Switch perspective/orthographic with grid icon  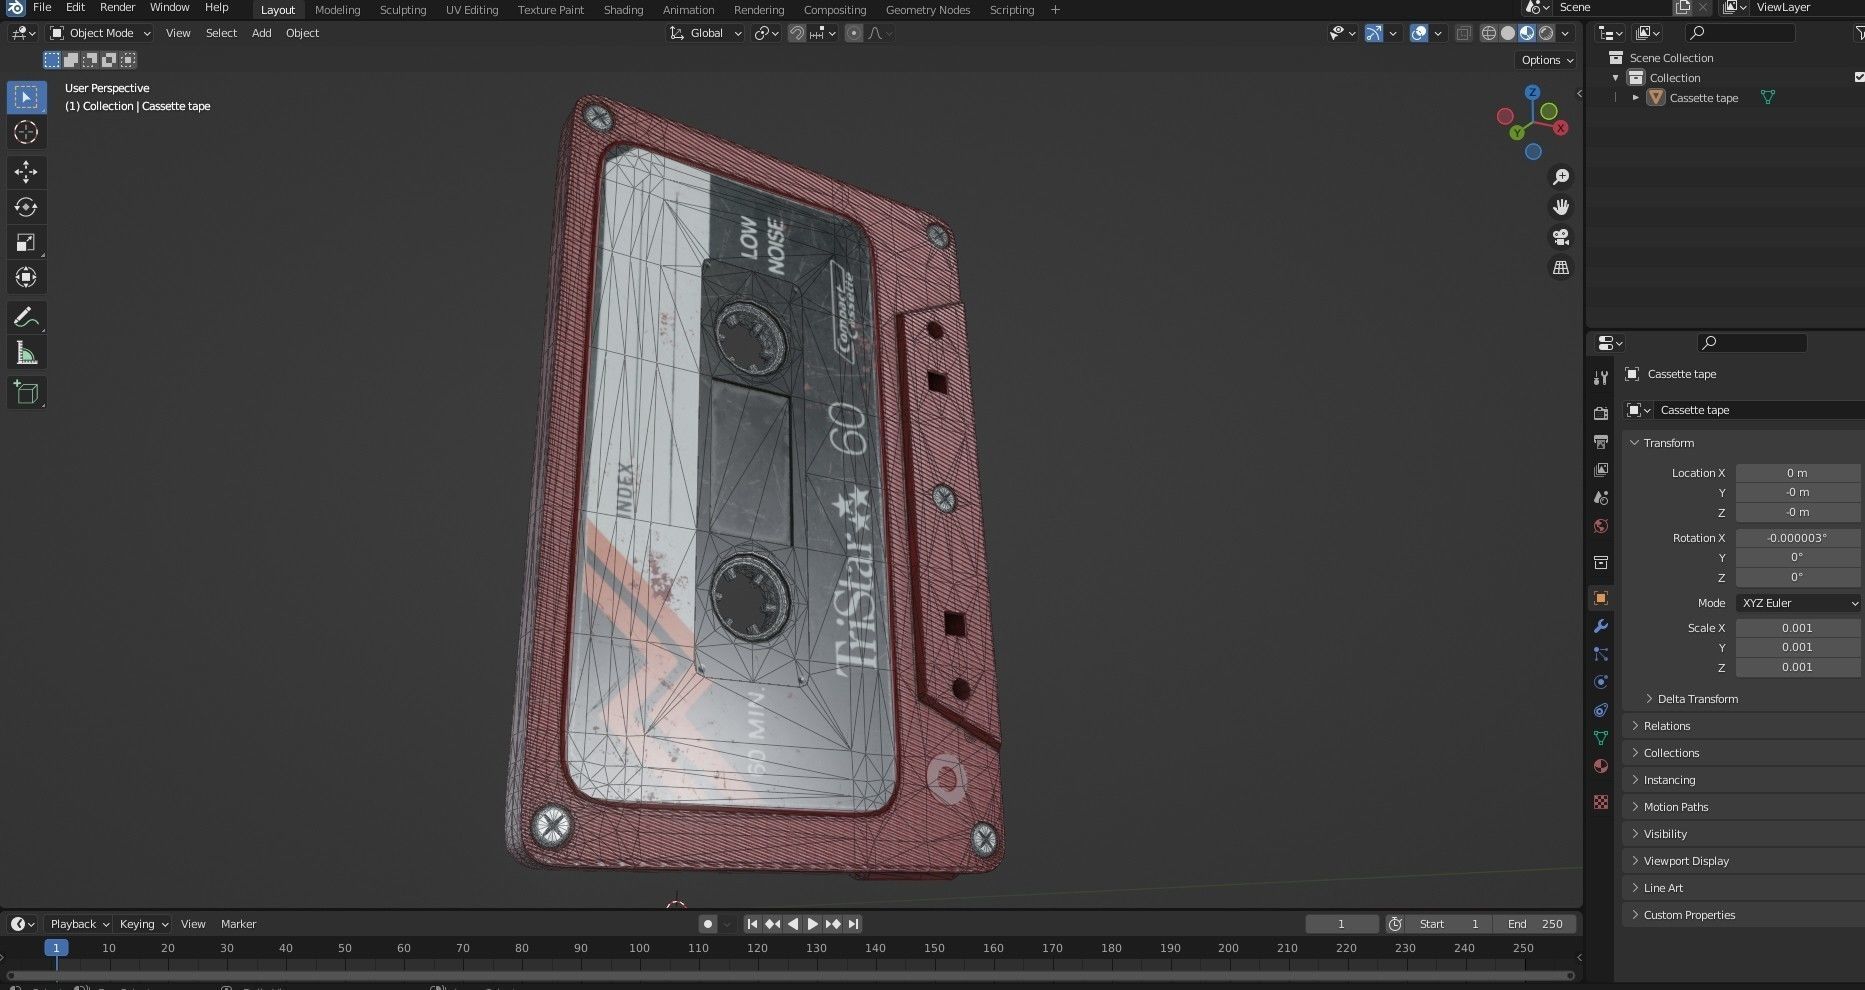point(1560,267)
